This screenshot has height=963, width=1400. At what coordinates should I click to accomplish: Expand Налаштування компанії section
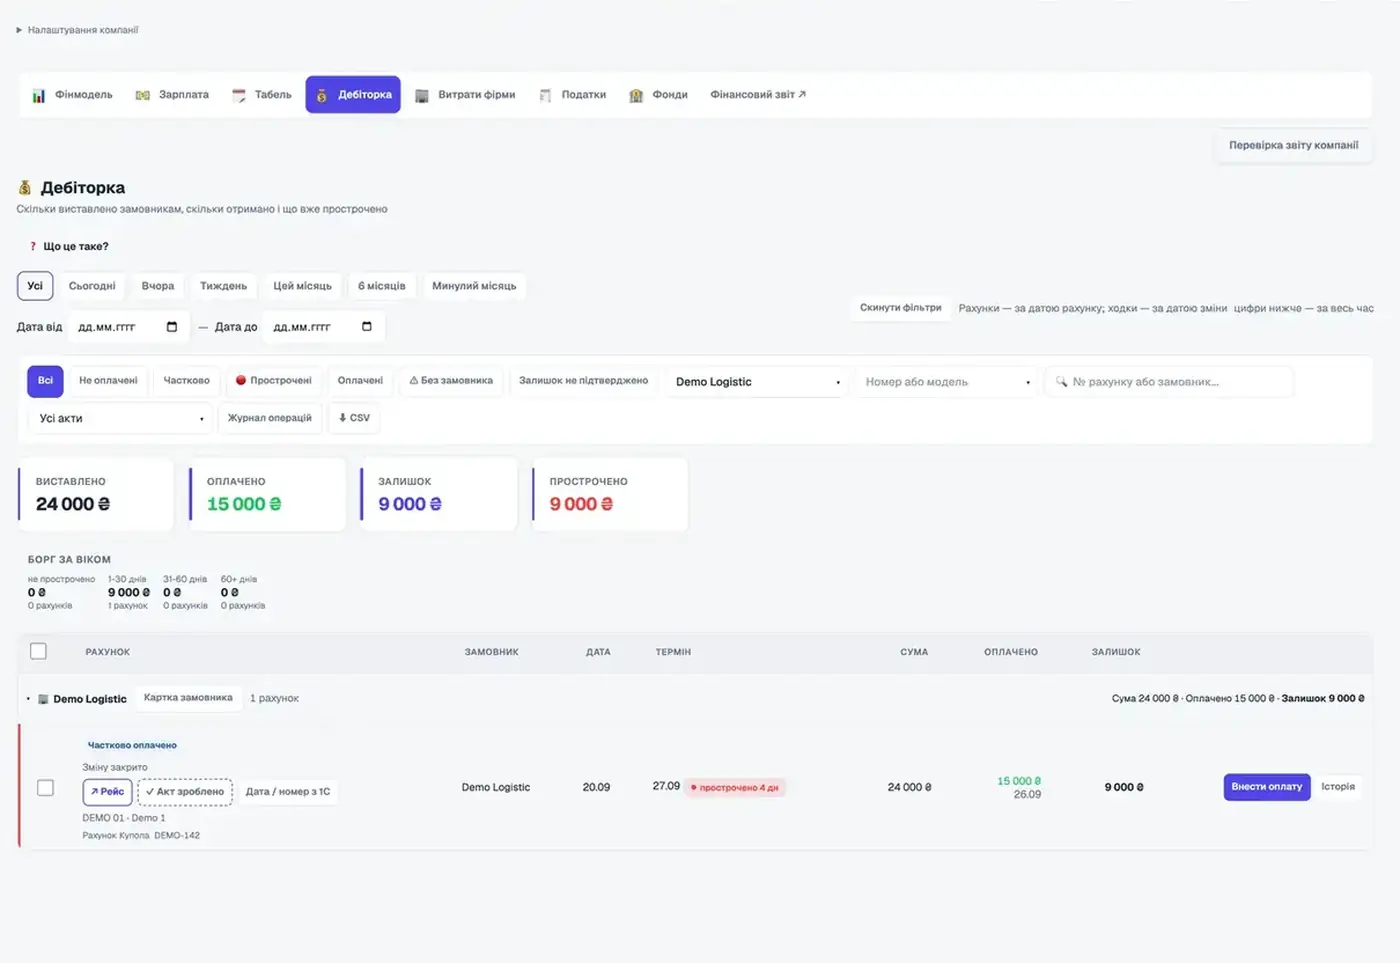click(77, 30)
